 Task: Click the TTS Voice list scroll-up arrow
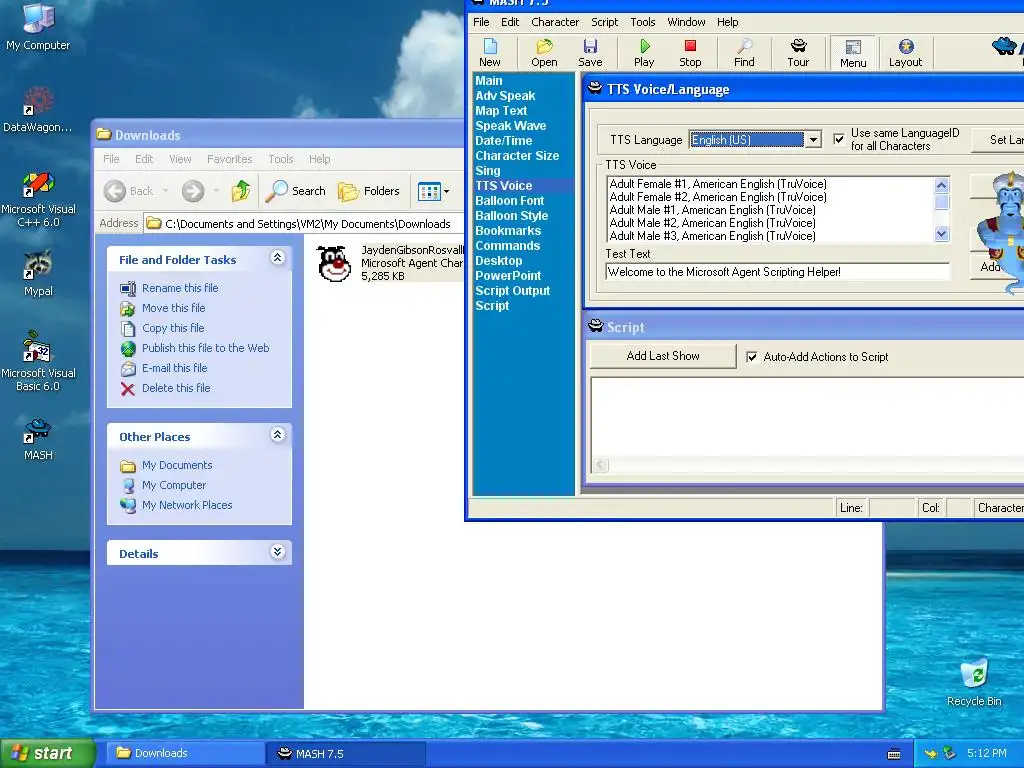(941, 185)
